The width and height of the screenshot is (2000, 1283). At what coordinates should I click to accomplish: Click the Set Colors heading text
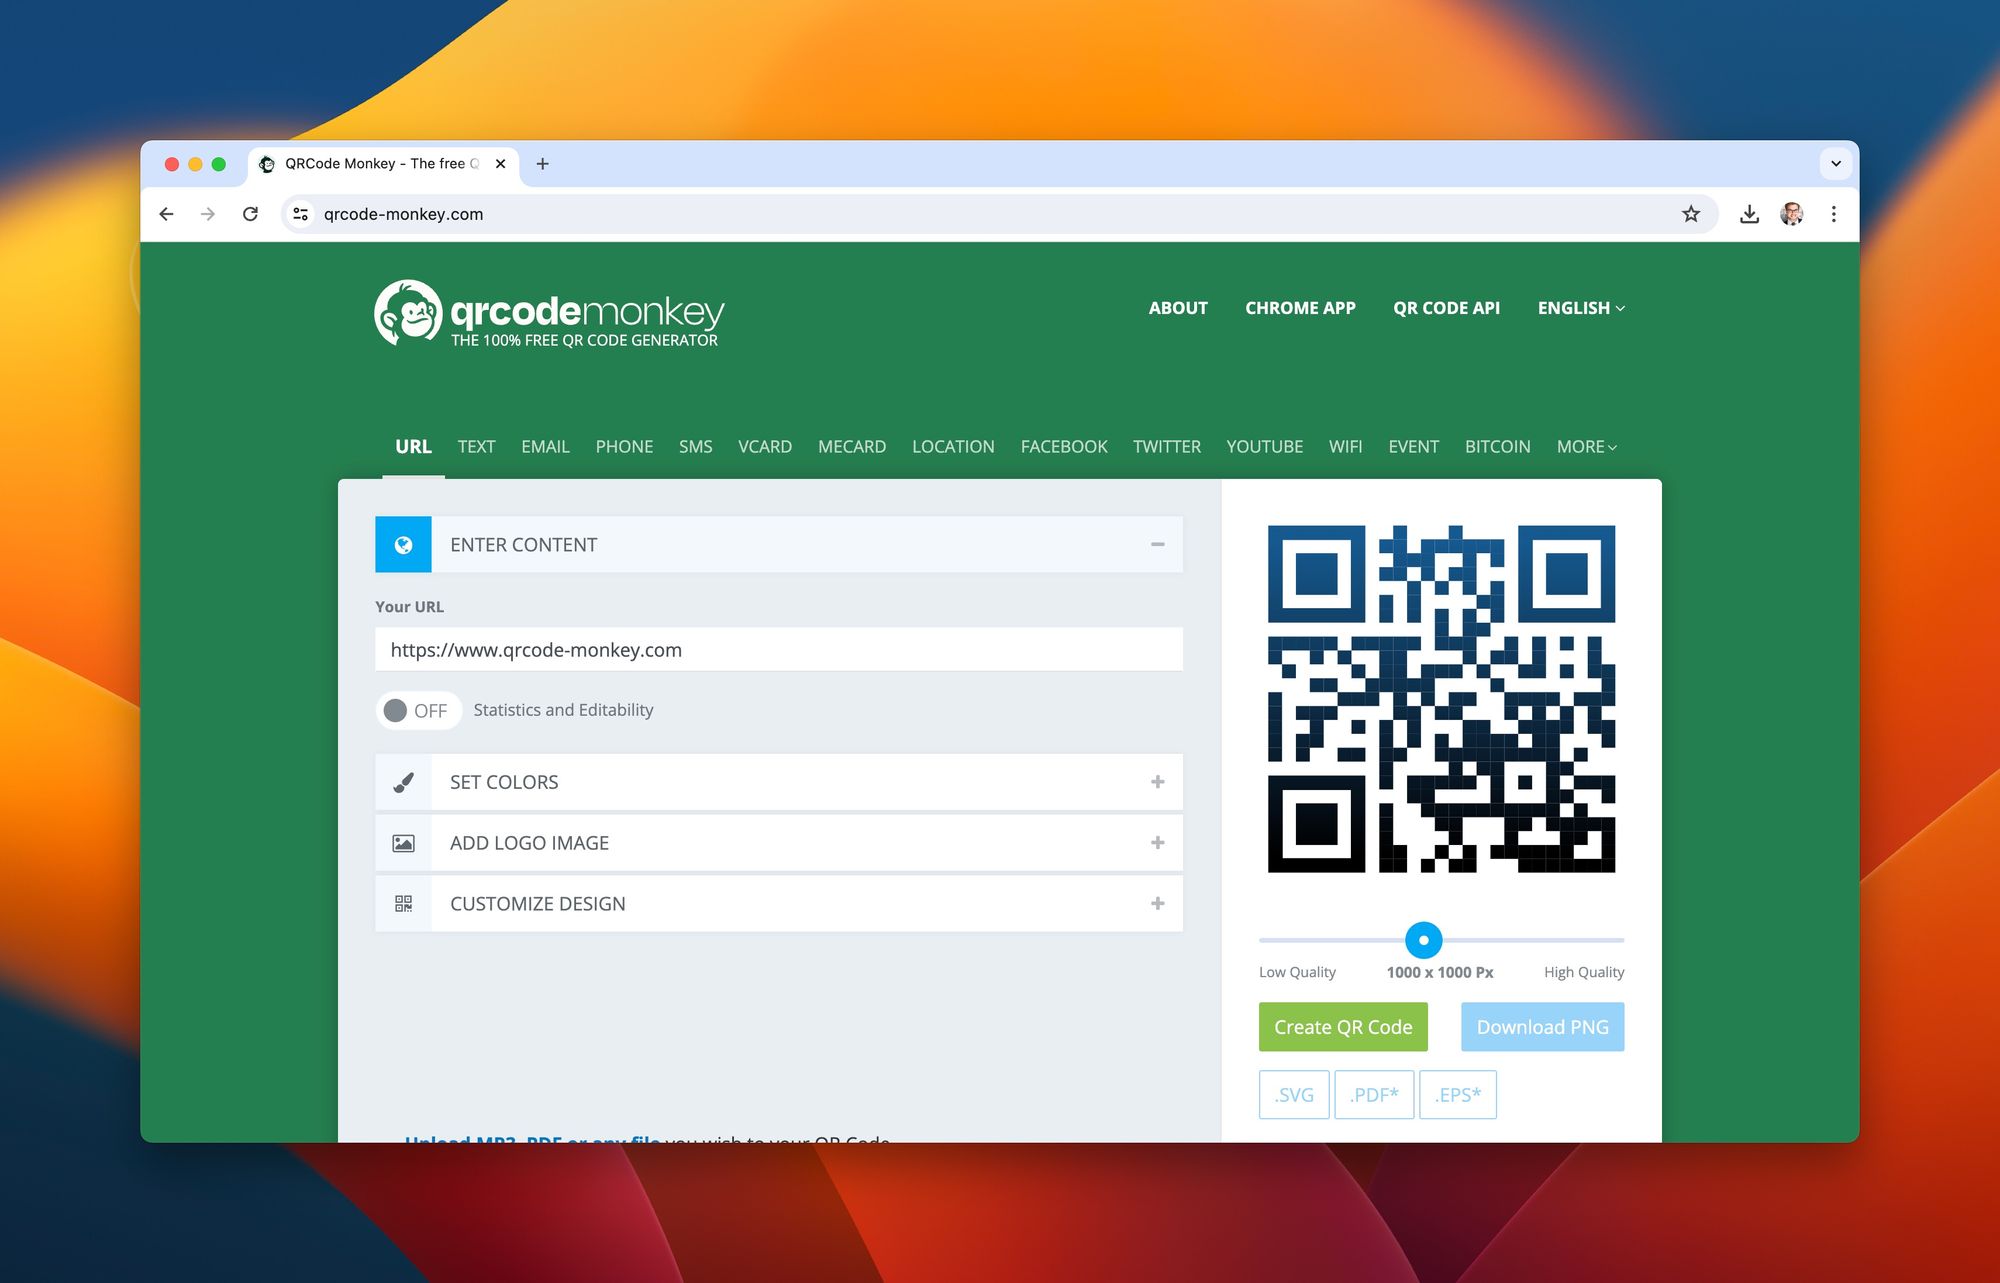[x=504, y=782]
